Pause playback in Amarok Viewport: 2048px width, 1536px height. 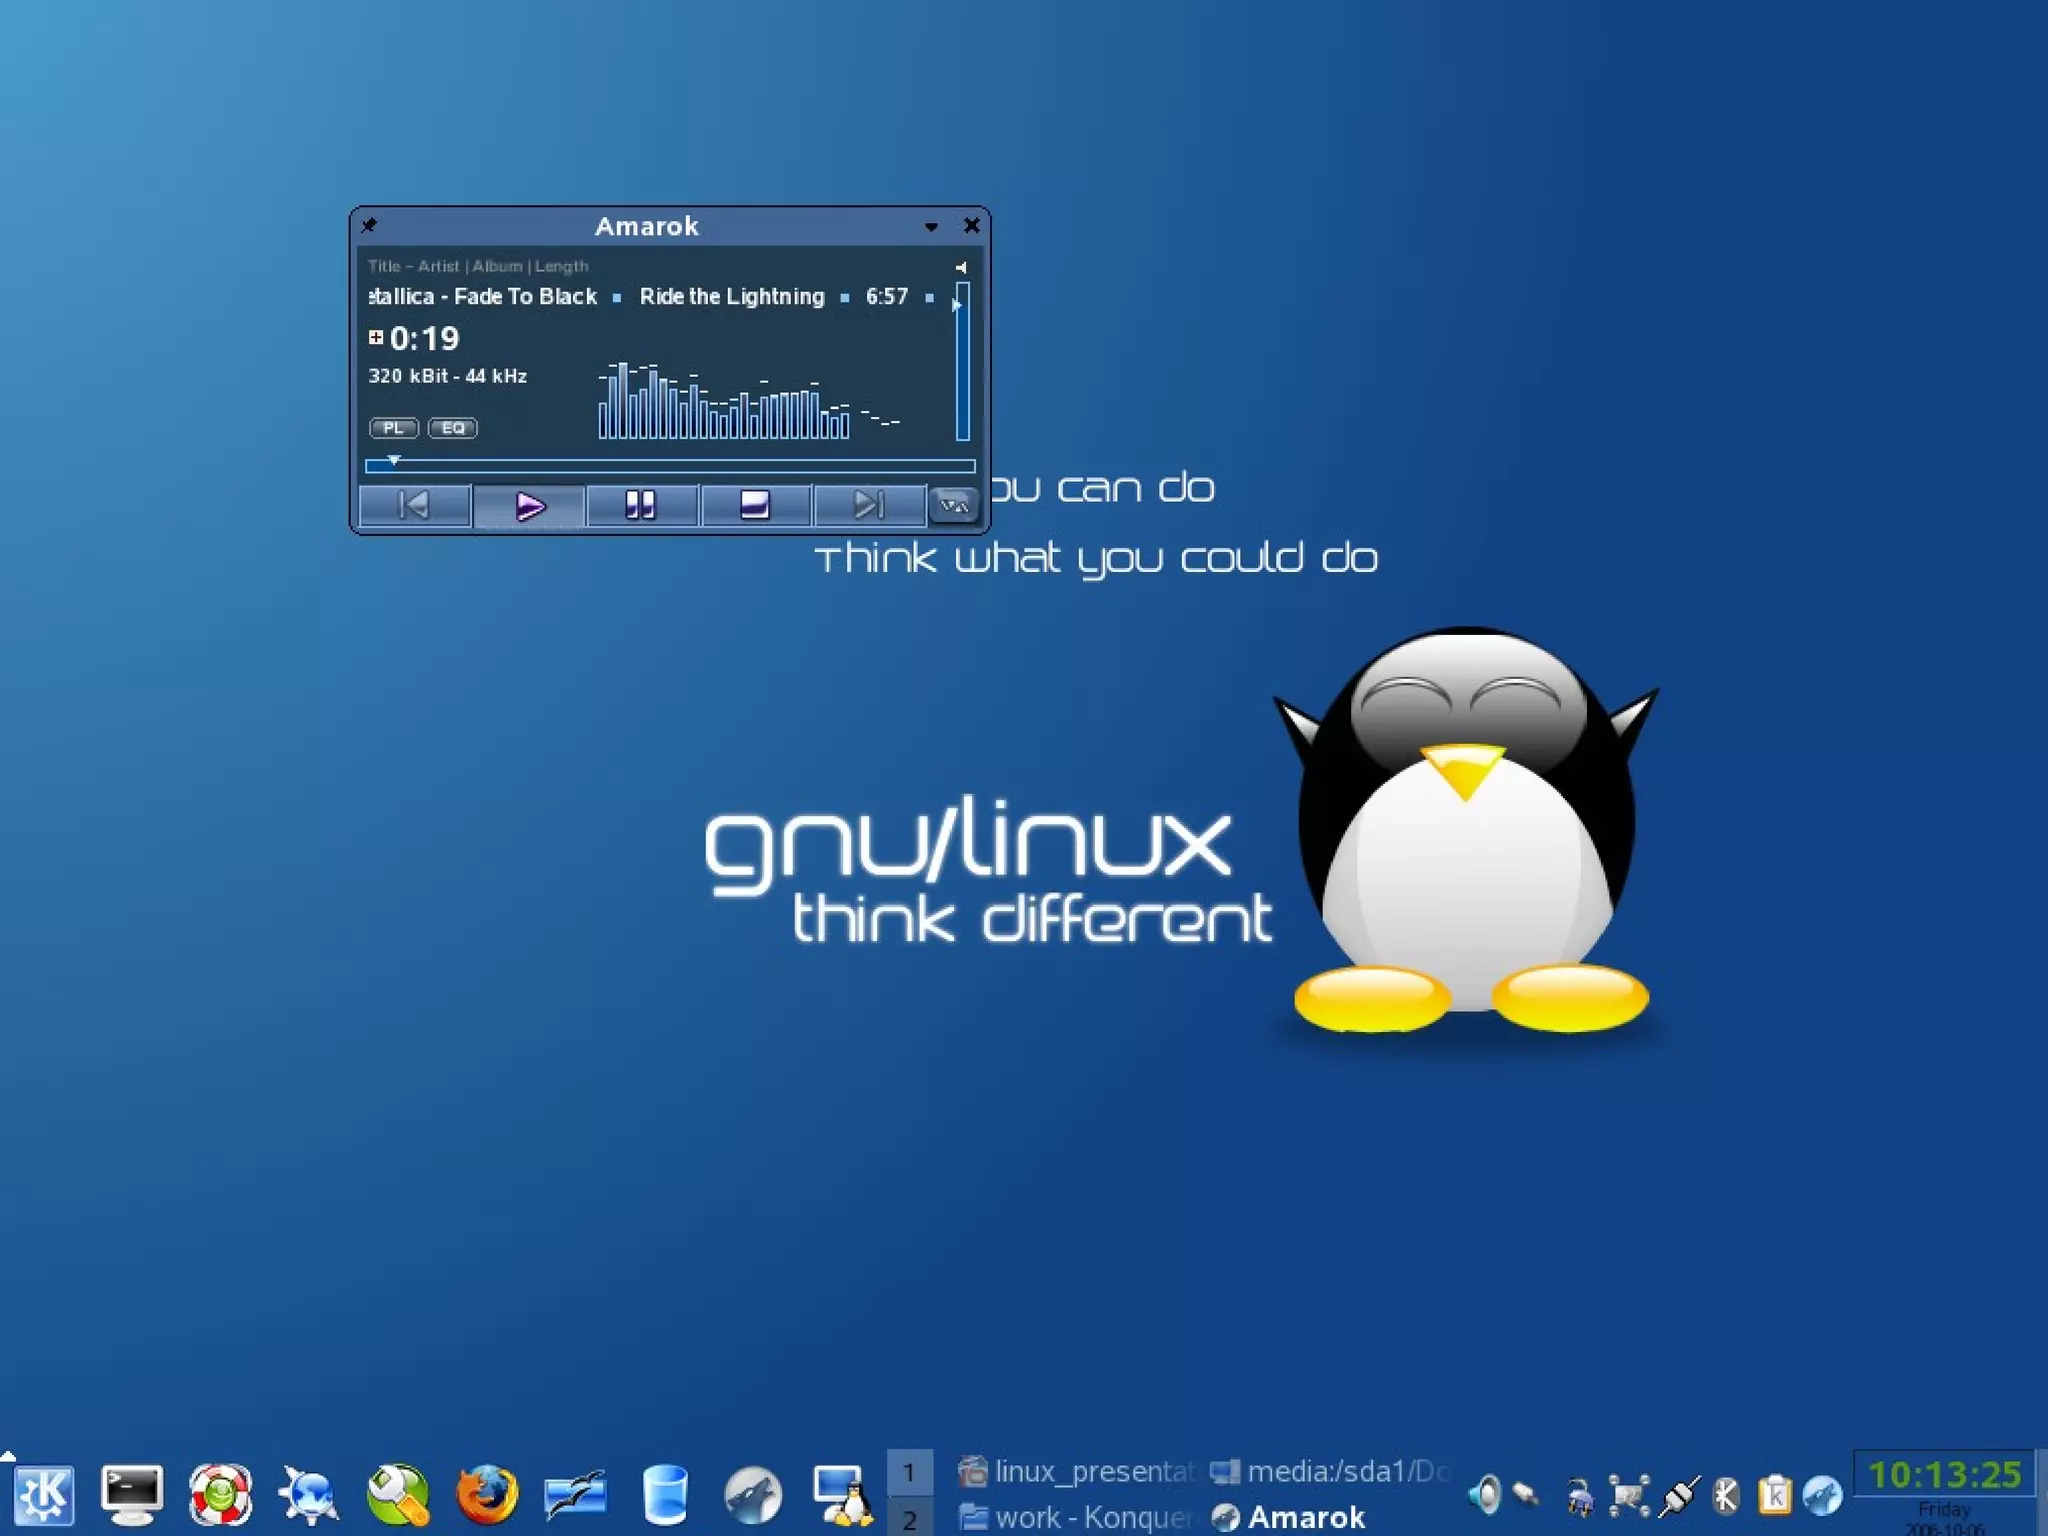[641, 505]
